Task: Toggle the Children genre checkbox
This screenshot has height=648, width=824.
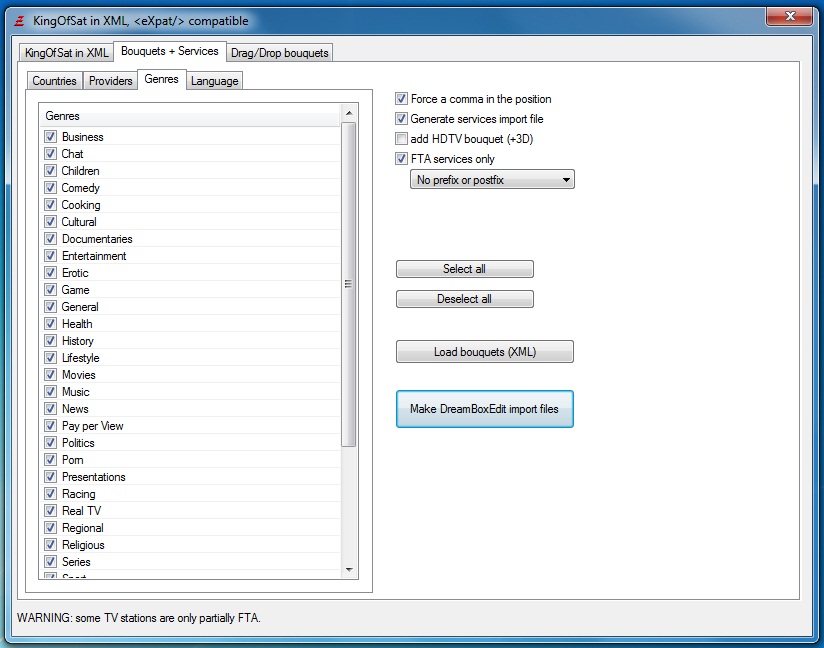Action: tap(50, 171)
